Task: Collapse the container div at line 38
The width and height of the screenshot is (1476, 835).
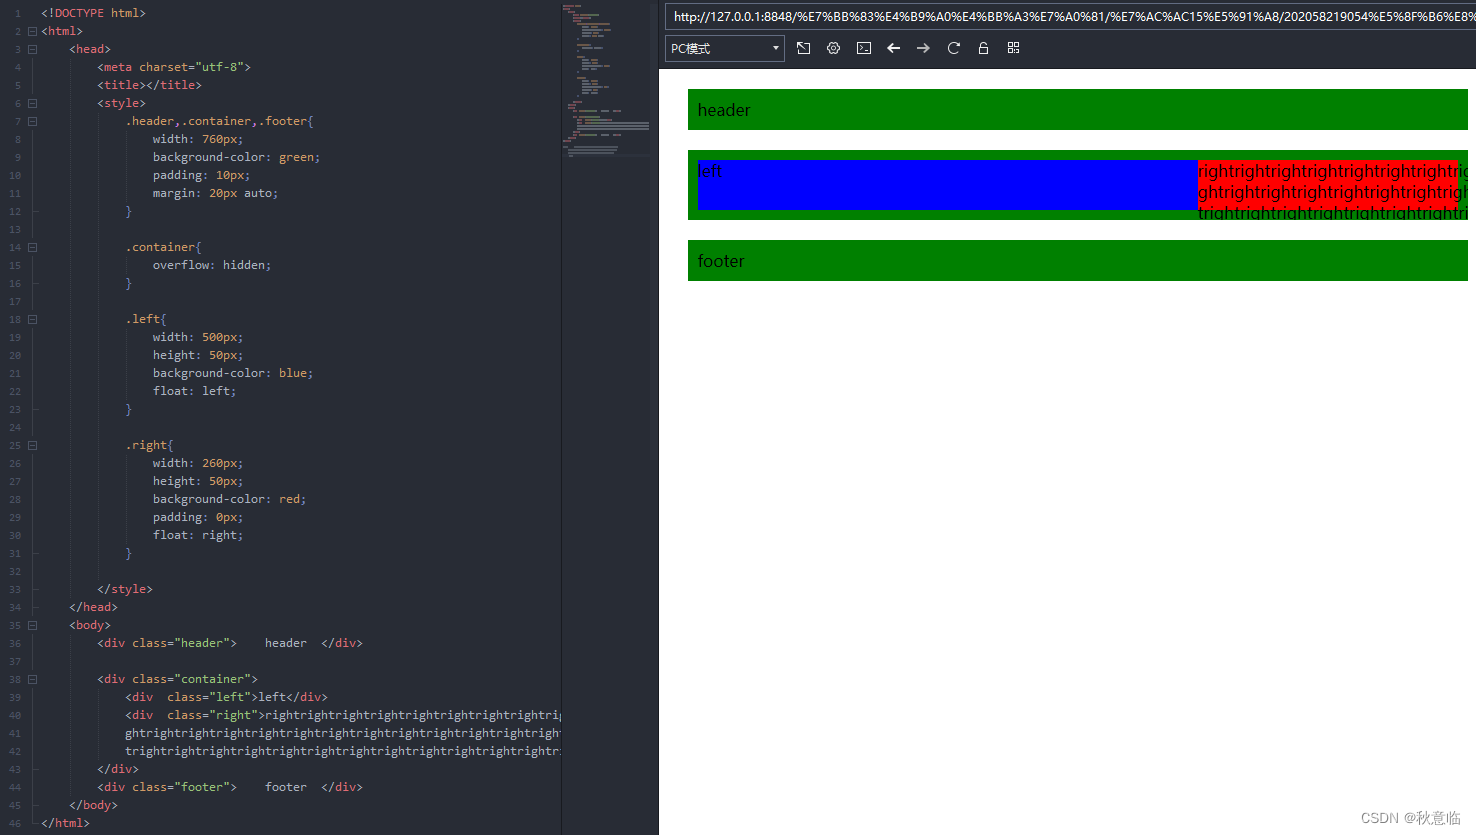Action: pyautogui.click(x=32, y=679)
